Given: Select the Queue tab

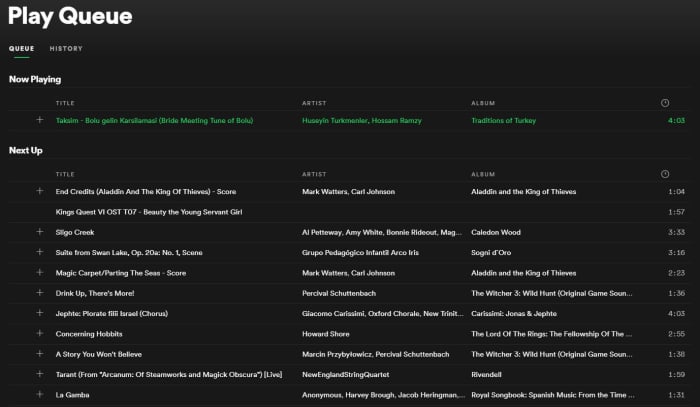Looking at the screenshot, I should click(x=22, y=48).
